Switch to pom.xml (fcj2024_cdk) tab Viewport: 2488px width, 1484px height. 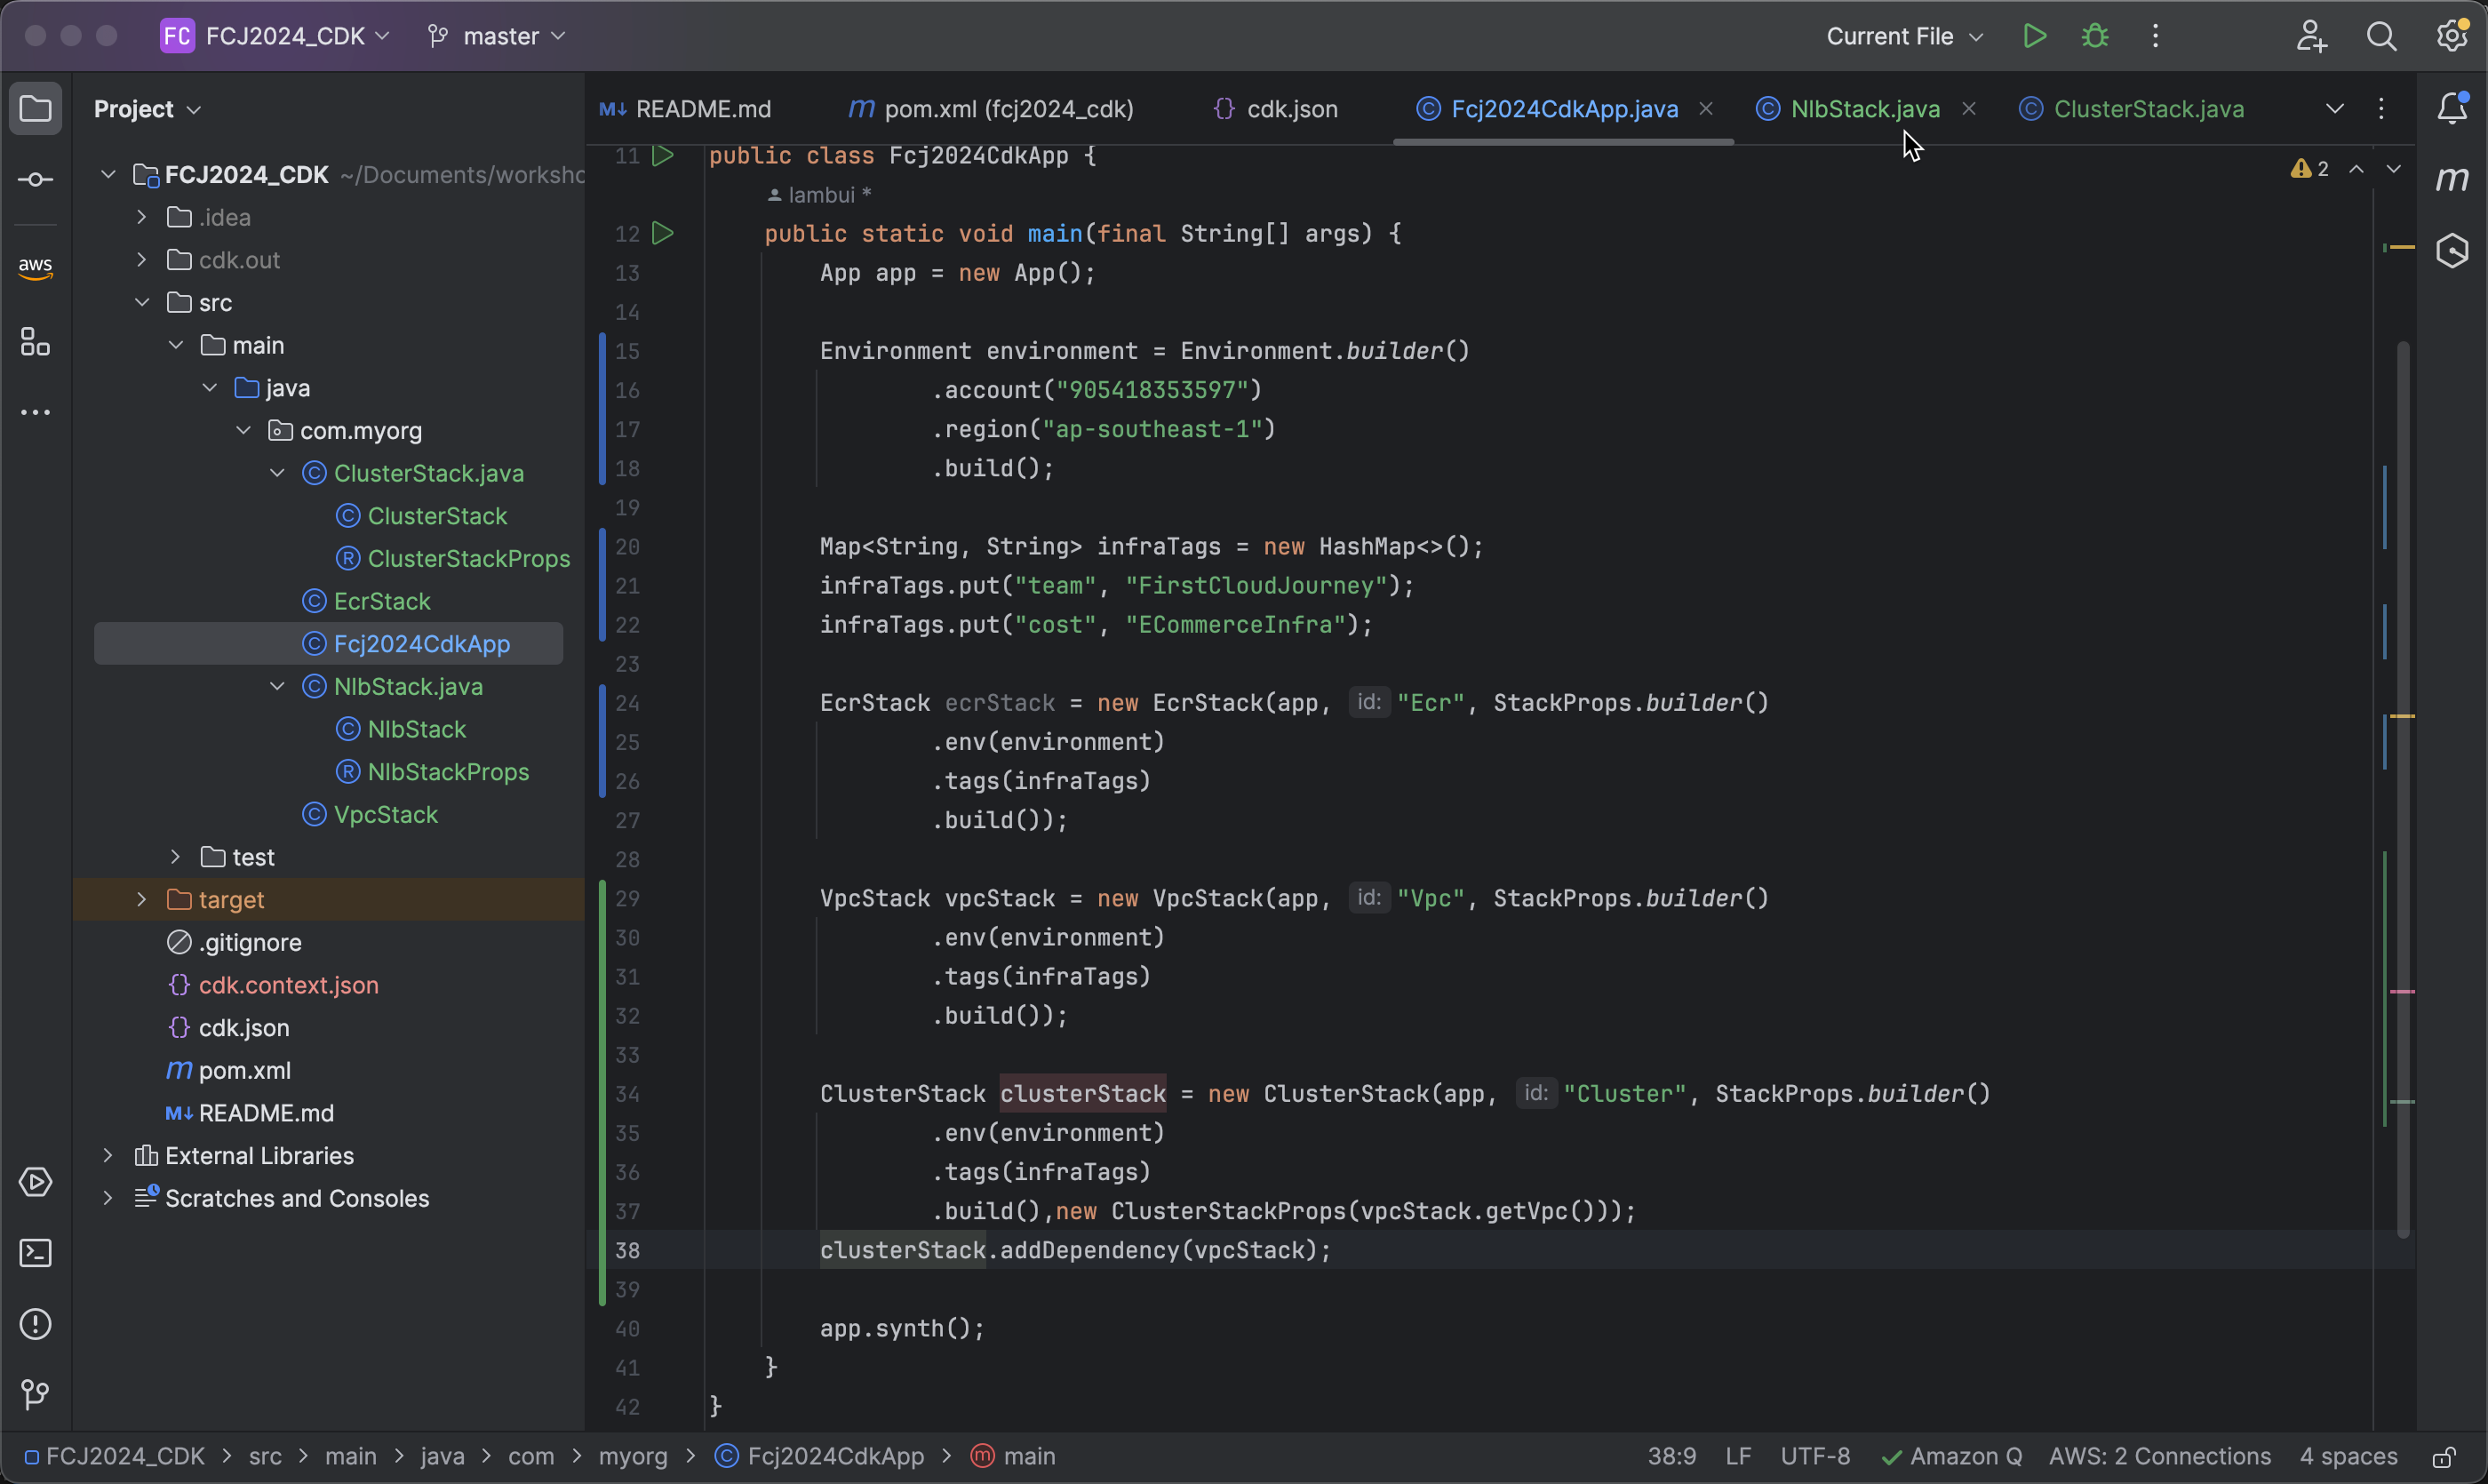991,108
